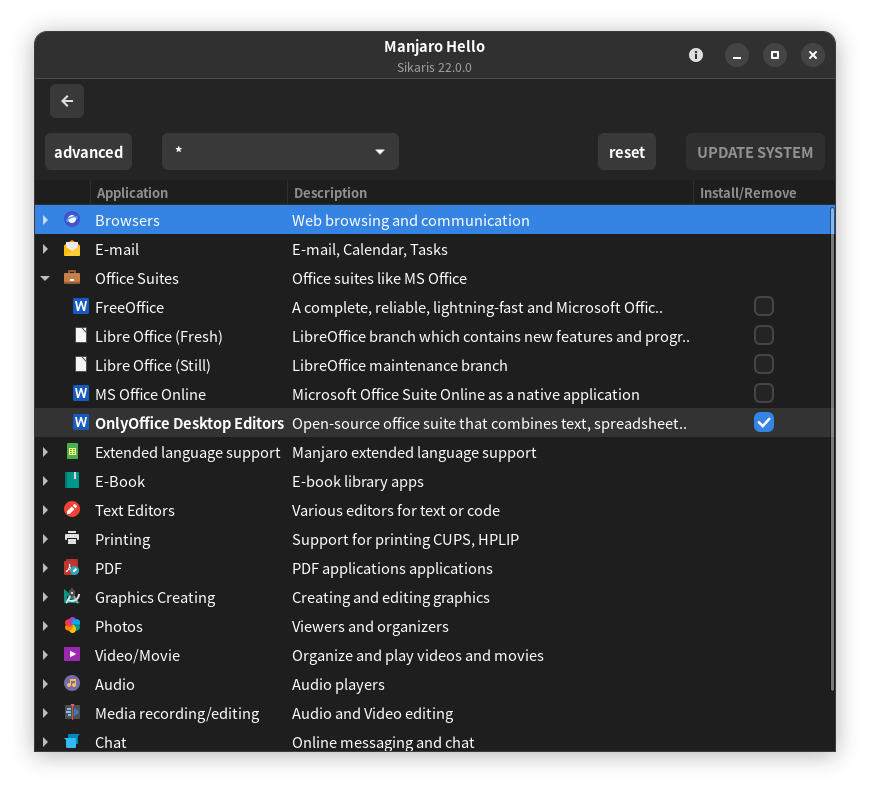This screenshot has height=789, width=870.
Task: Click the Application column header
Action: point(189,193)
